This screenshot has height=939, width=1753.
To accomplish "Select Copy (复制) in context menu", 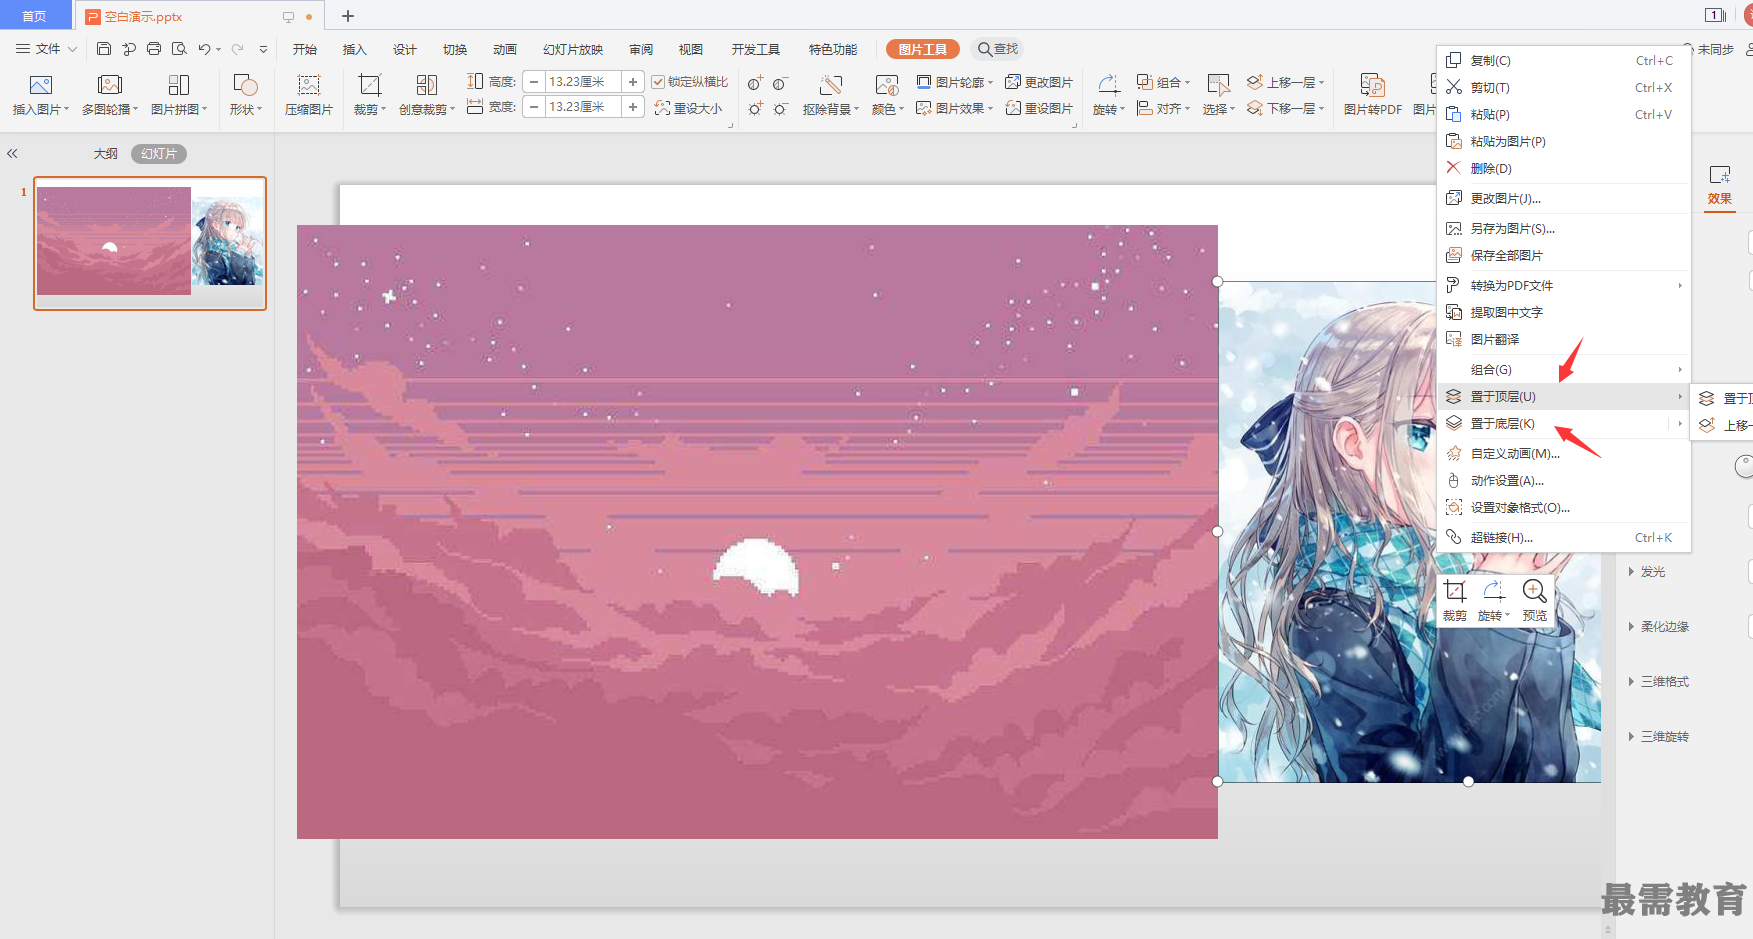I will tap(1563, 60).
